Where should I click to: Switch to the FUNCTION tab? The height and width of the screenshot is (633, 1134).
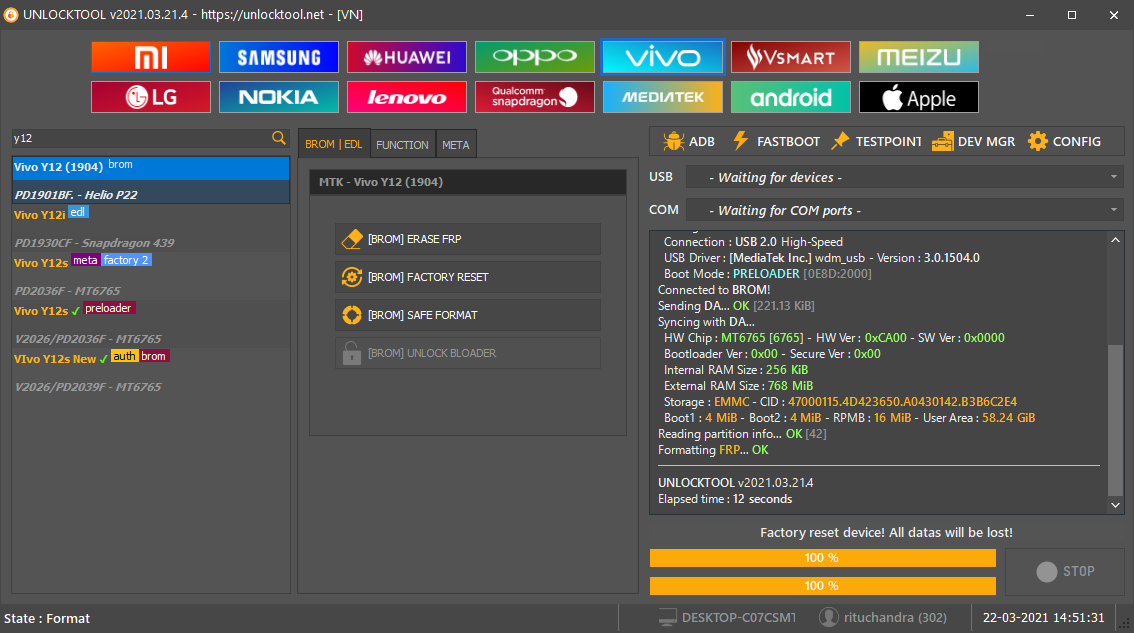[x=402, y=145]
